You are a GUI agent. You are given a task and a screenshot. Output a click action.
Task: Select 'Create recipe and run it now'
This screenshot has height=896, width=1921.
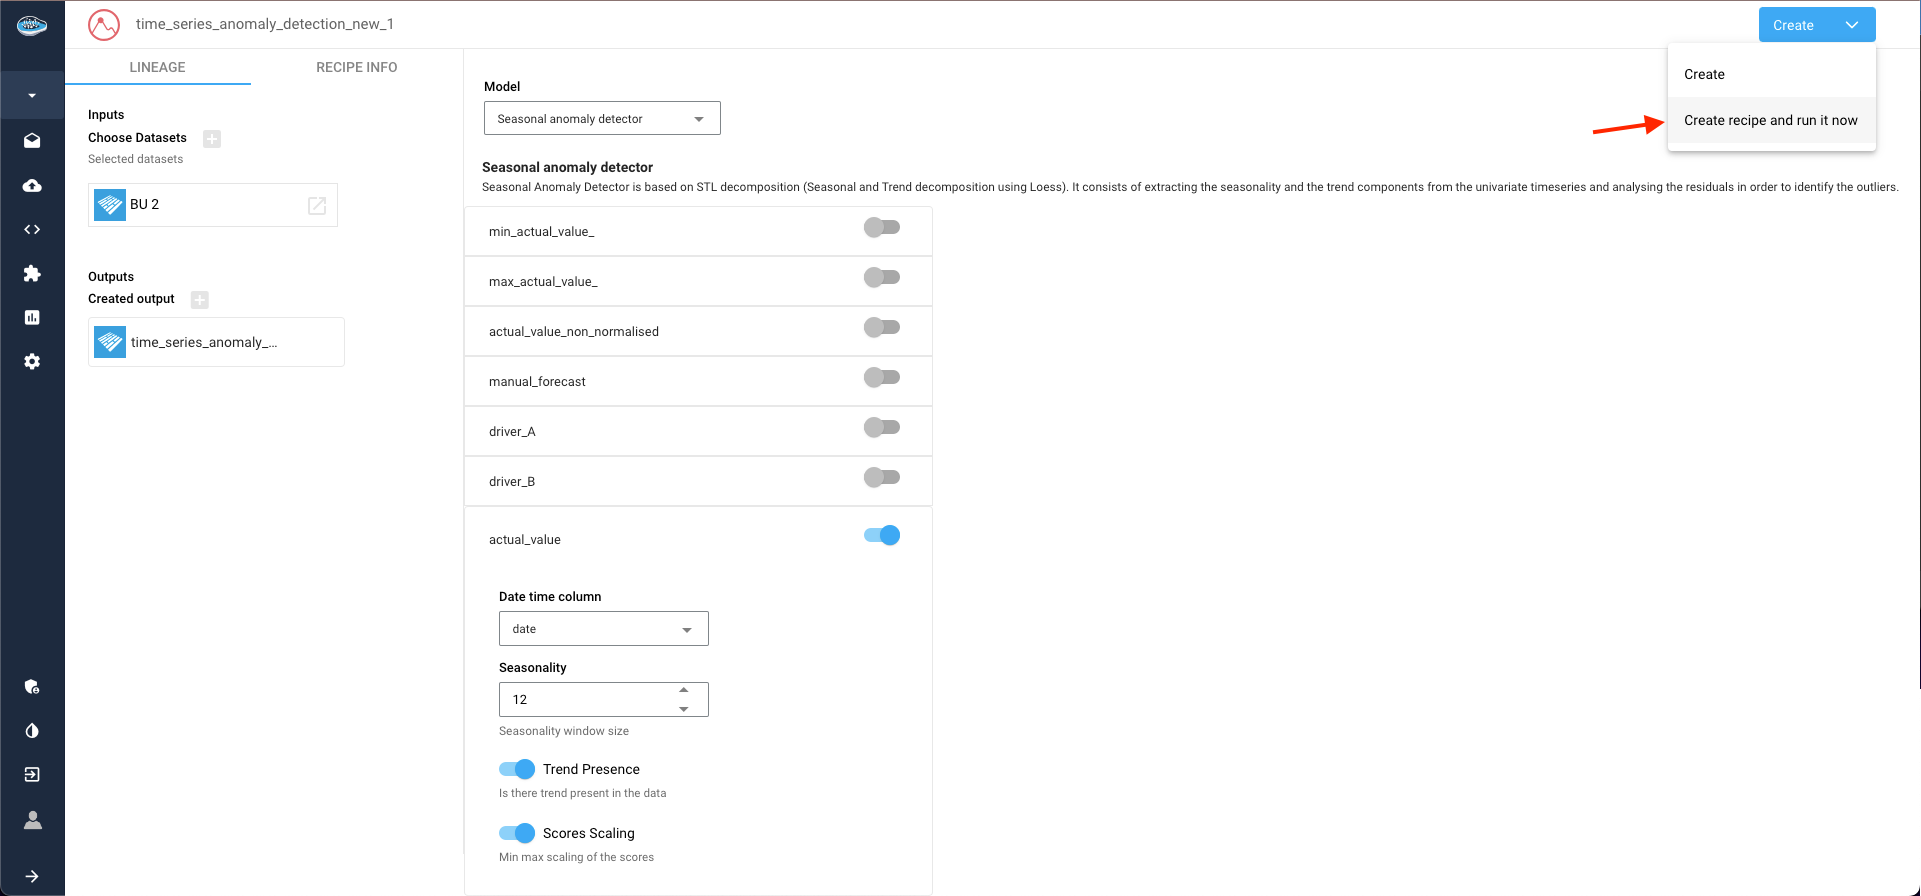tap(1770, 120)
